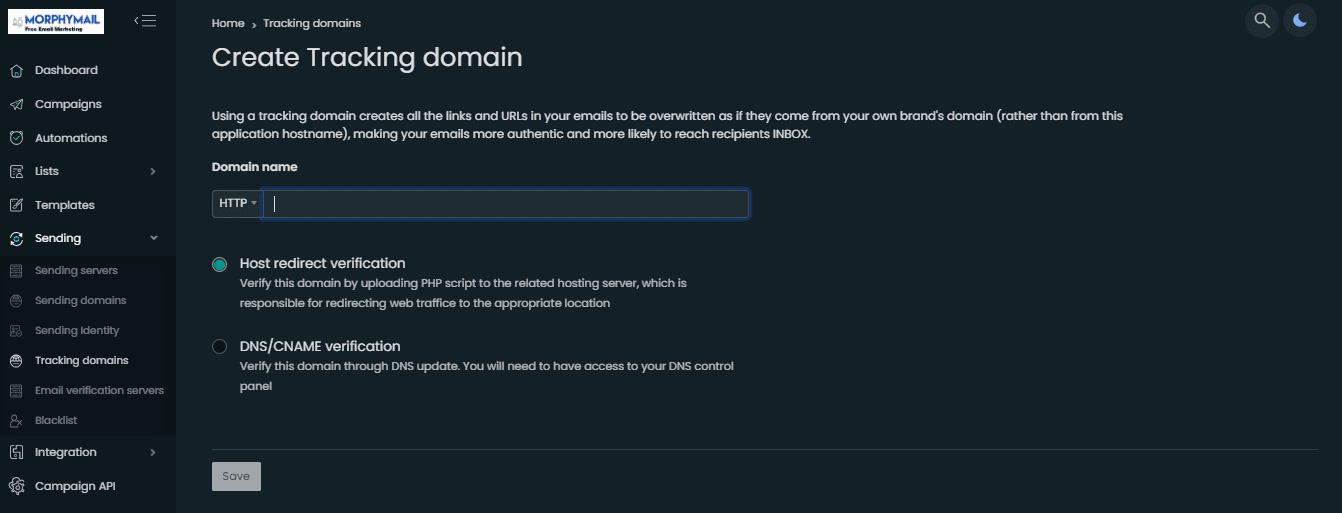1342x513 pixels.
Task: Click the MorphyMail logo
Action: click(56, 21)
